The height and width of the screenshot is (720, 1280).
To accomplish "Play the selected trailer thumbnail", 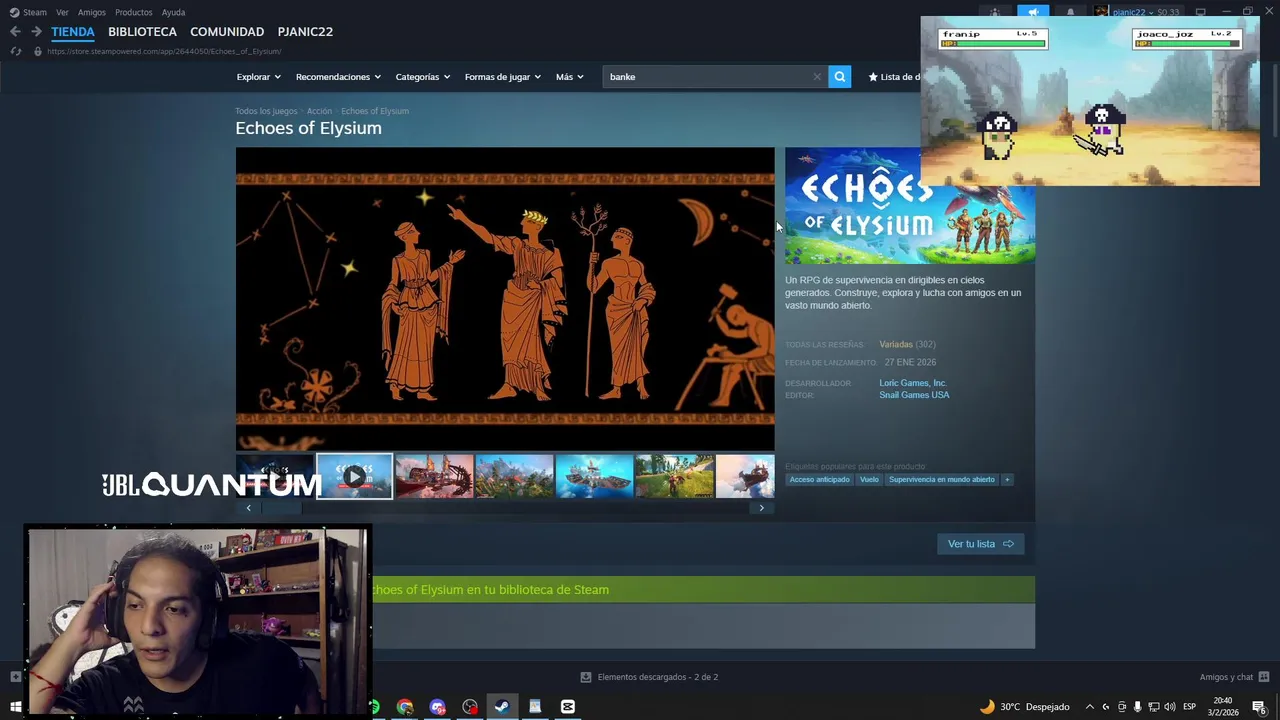I will (x=354, y=477).
